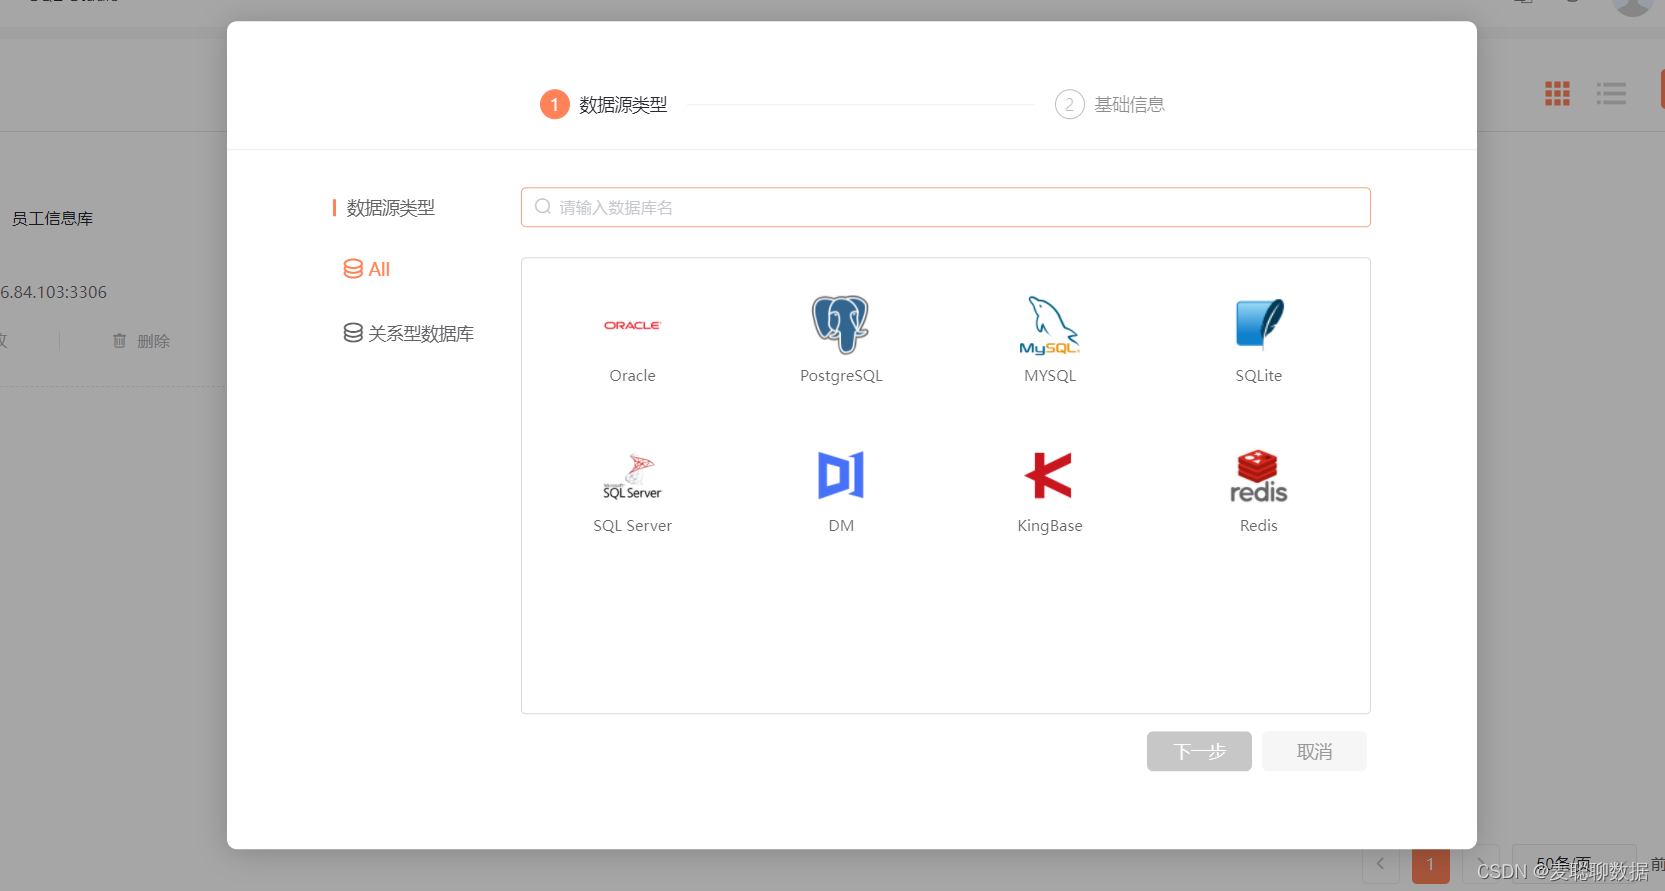
Task: Pick the KingBase icon
Action: click(x=1049, y=475)
